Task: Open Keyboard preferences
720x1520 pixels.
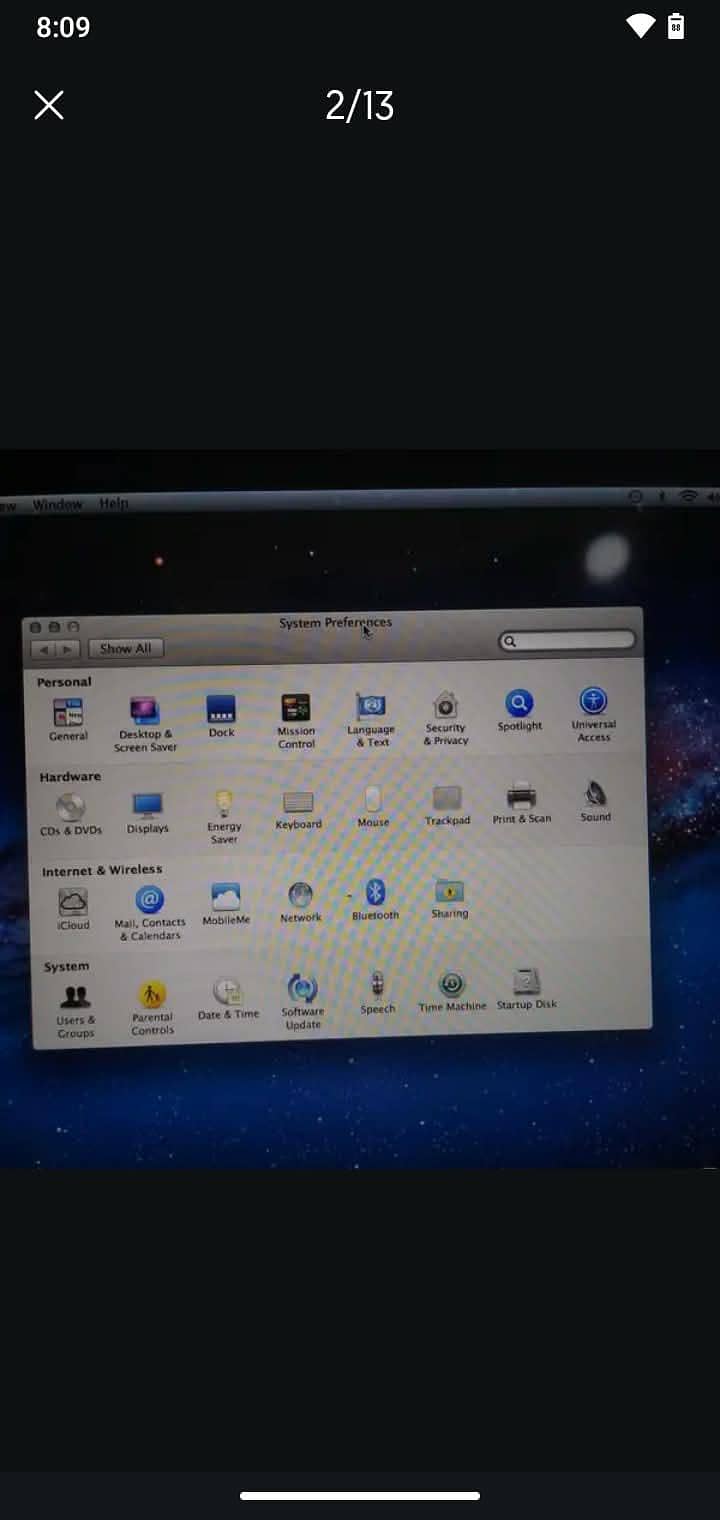Action: pyautogui.click(x=298, y=810)
